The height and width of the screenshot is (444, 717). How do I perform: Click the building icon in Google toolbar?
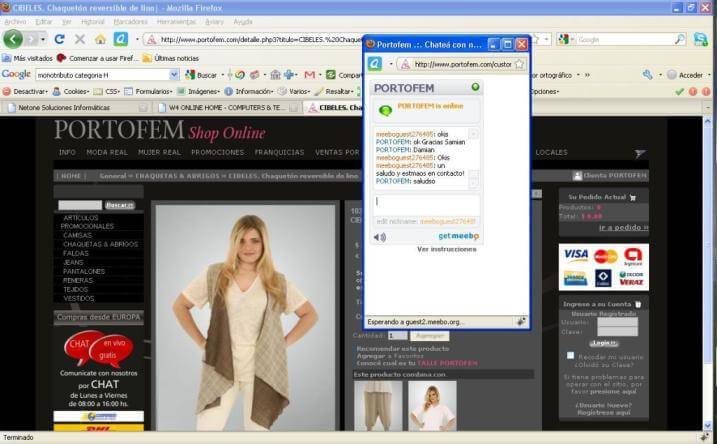pyautogui.click(x=275, y=75)
